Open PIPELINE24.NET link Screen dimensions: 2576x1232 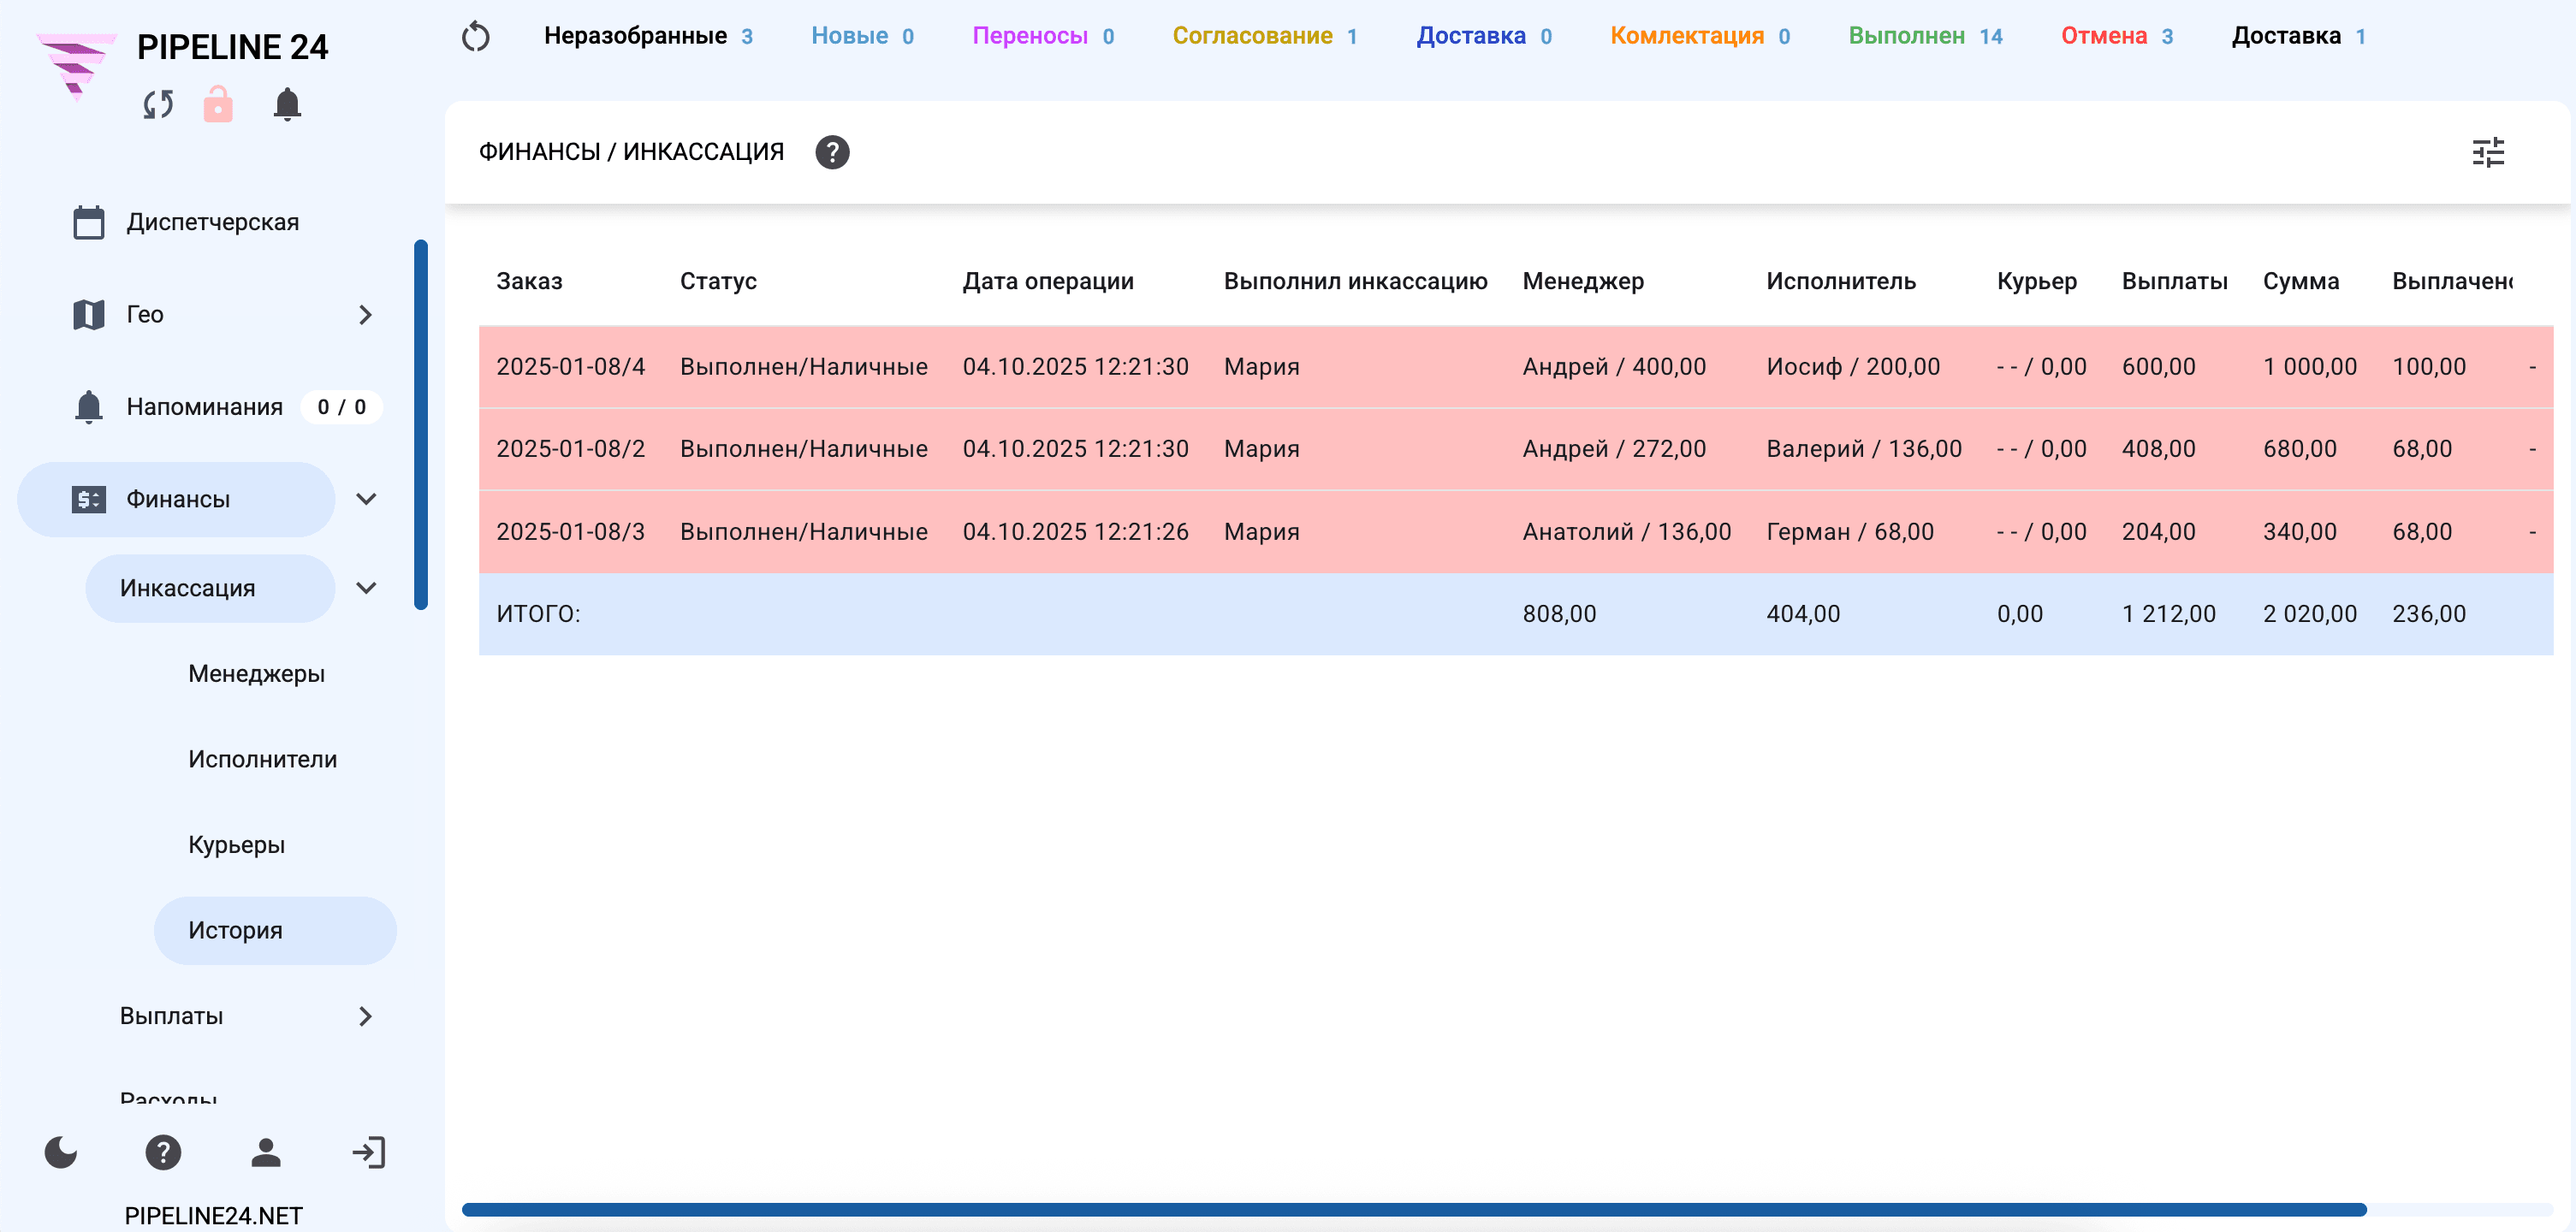point(213,1215)
